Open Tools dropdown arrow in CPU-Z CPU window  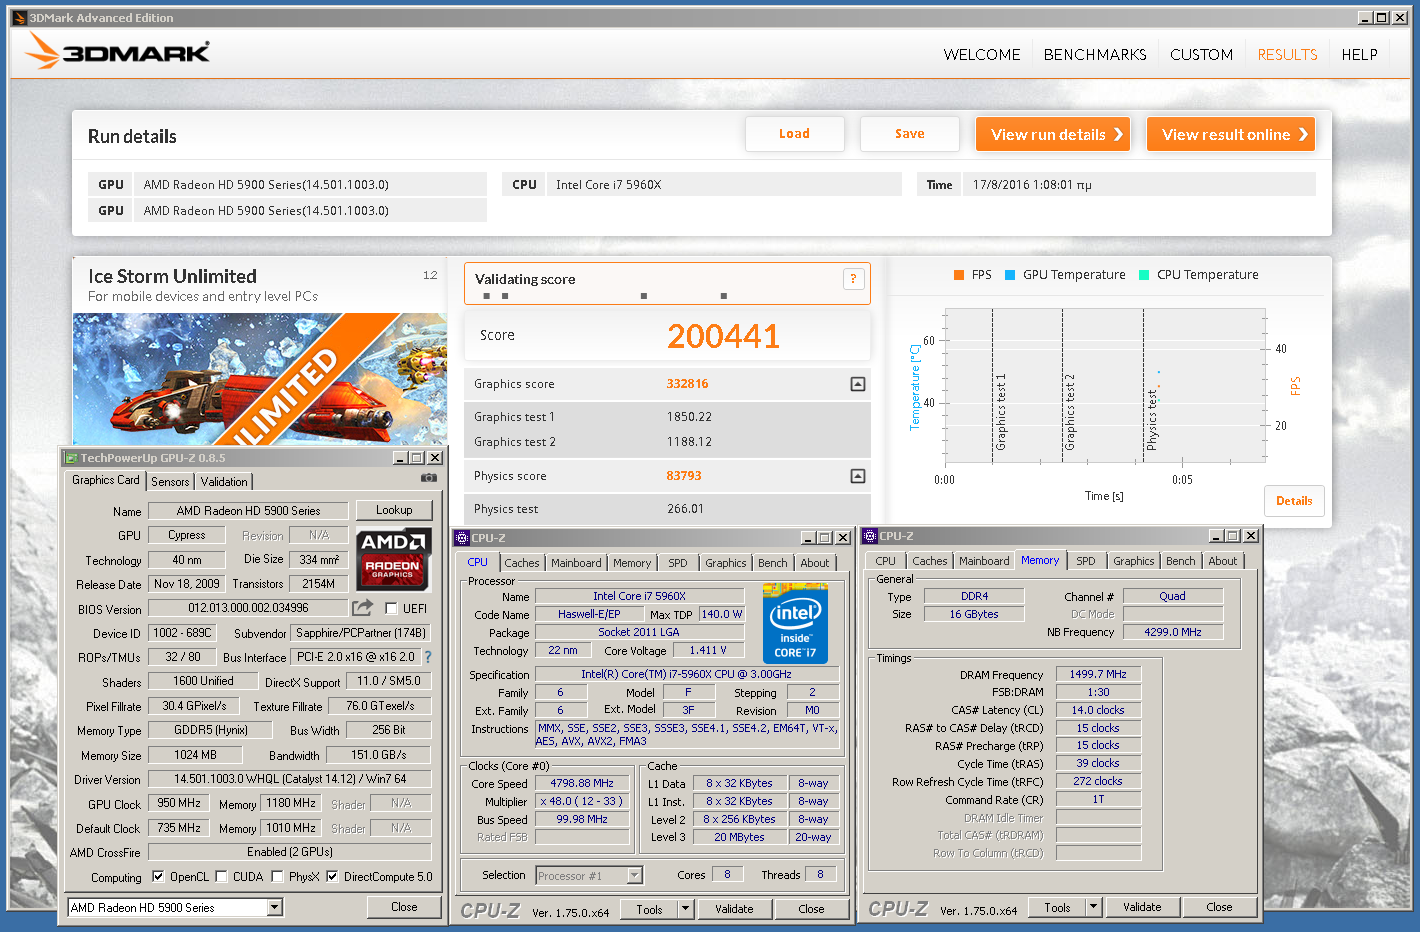click(686, 909)
